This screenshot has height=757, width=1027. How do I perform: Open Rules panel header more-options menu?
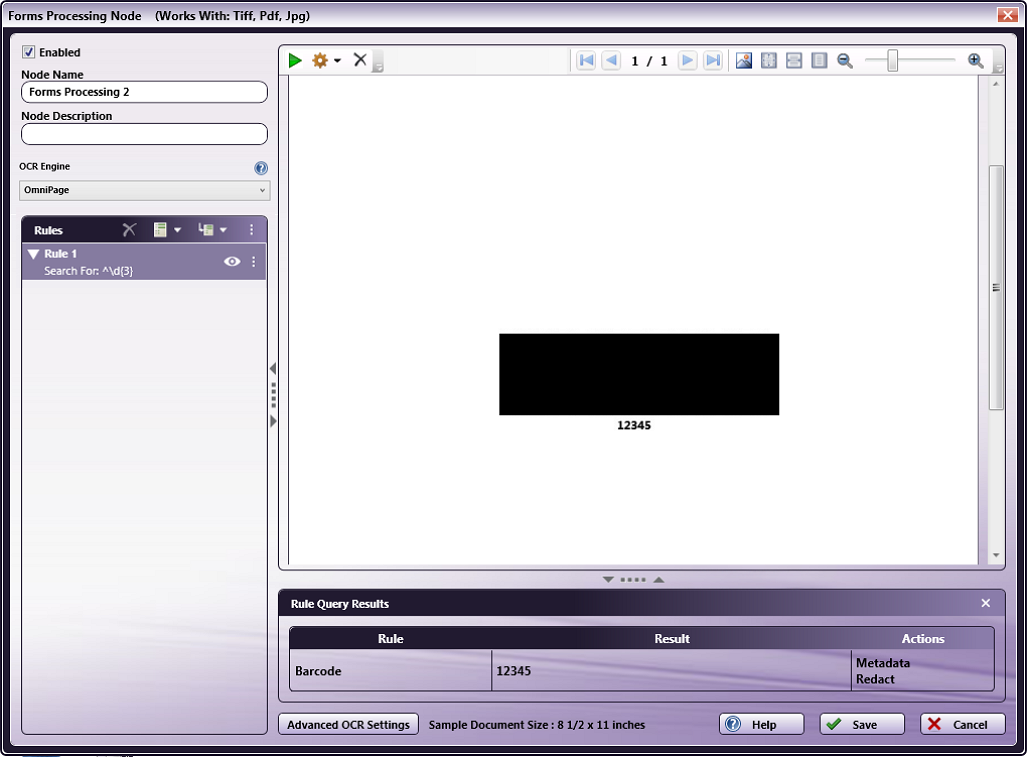tap(252, 229)
